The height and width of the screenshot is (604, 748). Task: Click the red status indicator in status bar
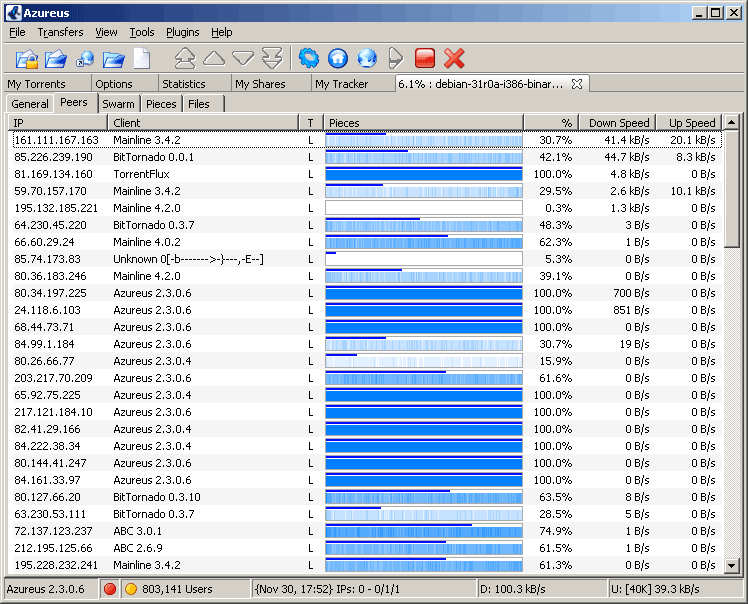(x=110, y=589)
